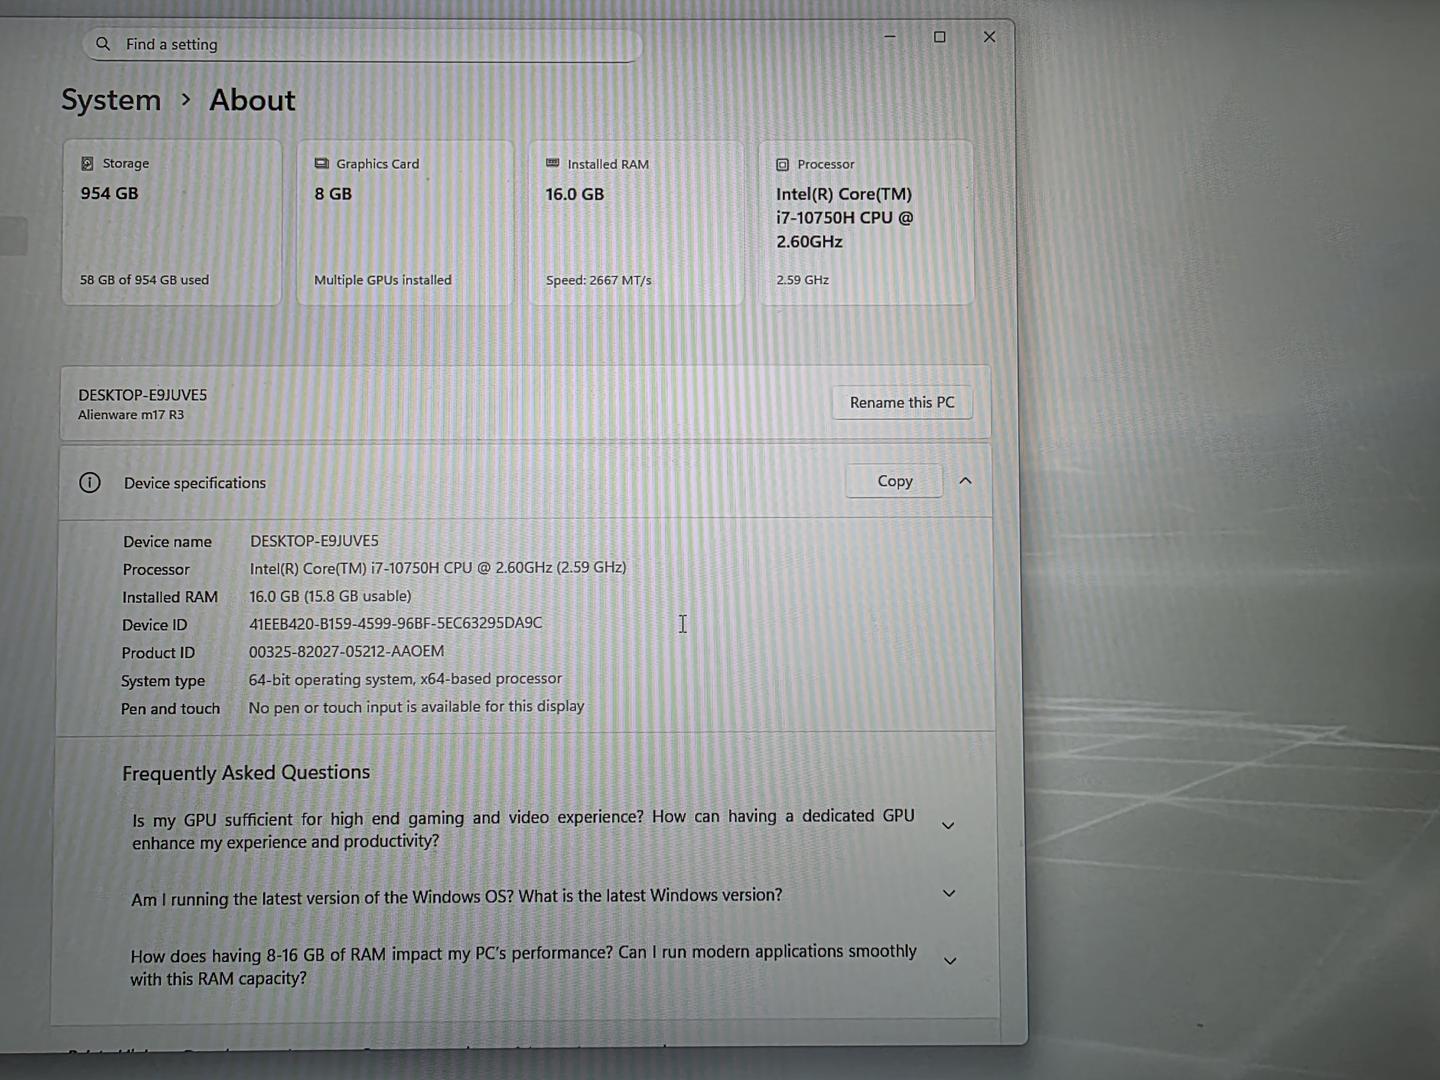Close the Settings window
Image resolution: width=1440 pixels, height=1080 pixels.
pos(989,37)
